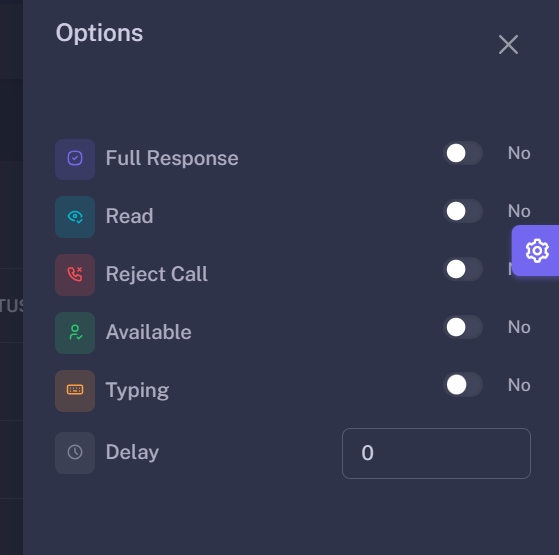Click the Typing keyboard icon
The height and width of the screenshot is (555, 559).
75,391
